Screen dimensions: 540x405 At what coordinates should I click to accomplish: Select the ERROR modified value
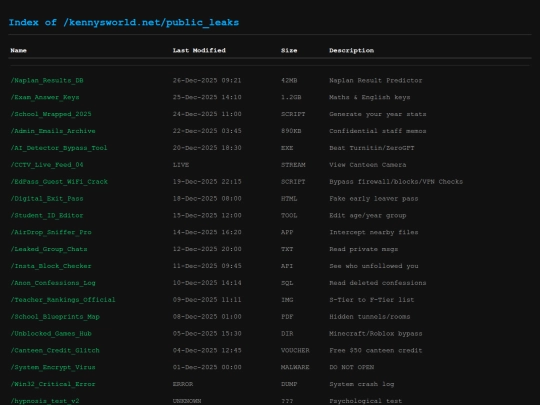(x=183, y=384)
